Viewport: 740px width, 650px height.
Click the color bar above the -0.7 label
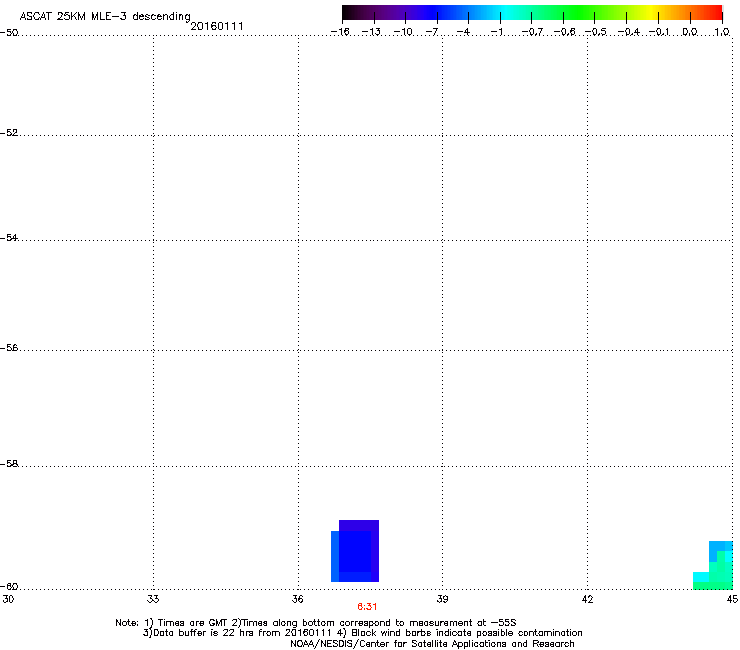(x=532, y=13)
